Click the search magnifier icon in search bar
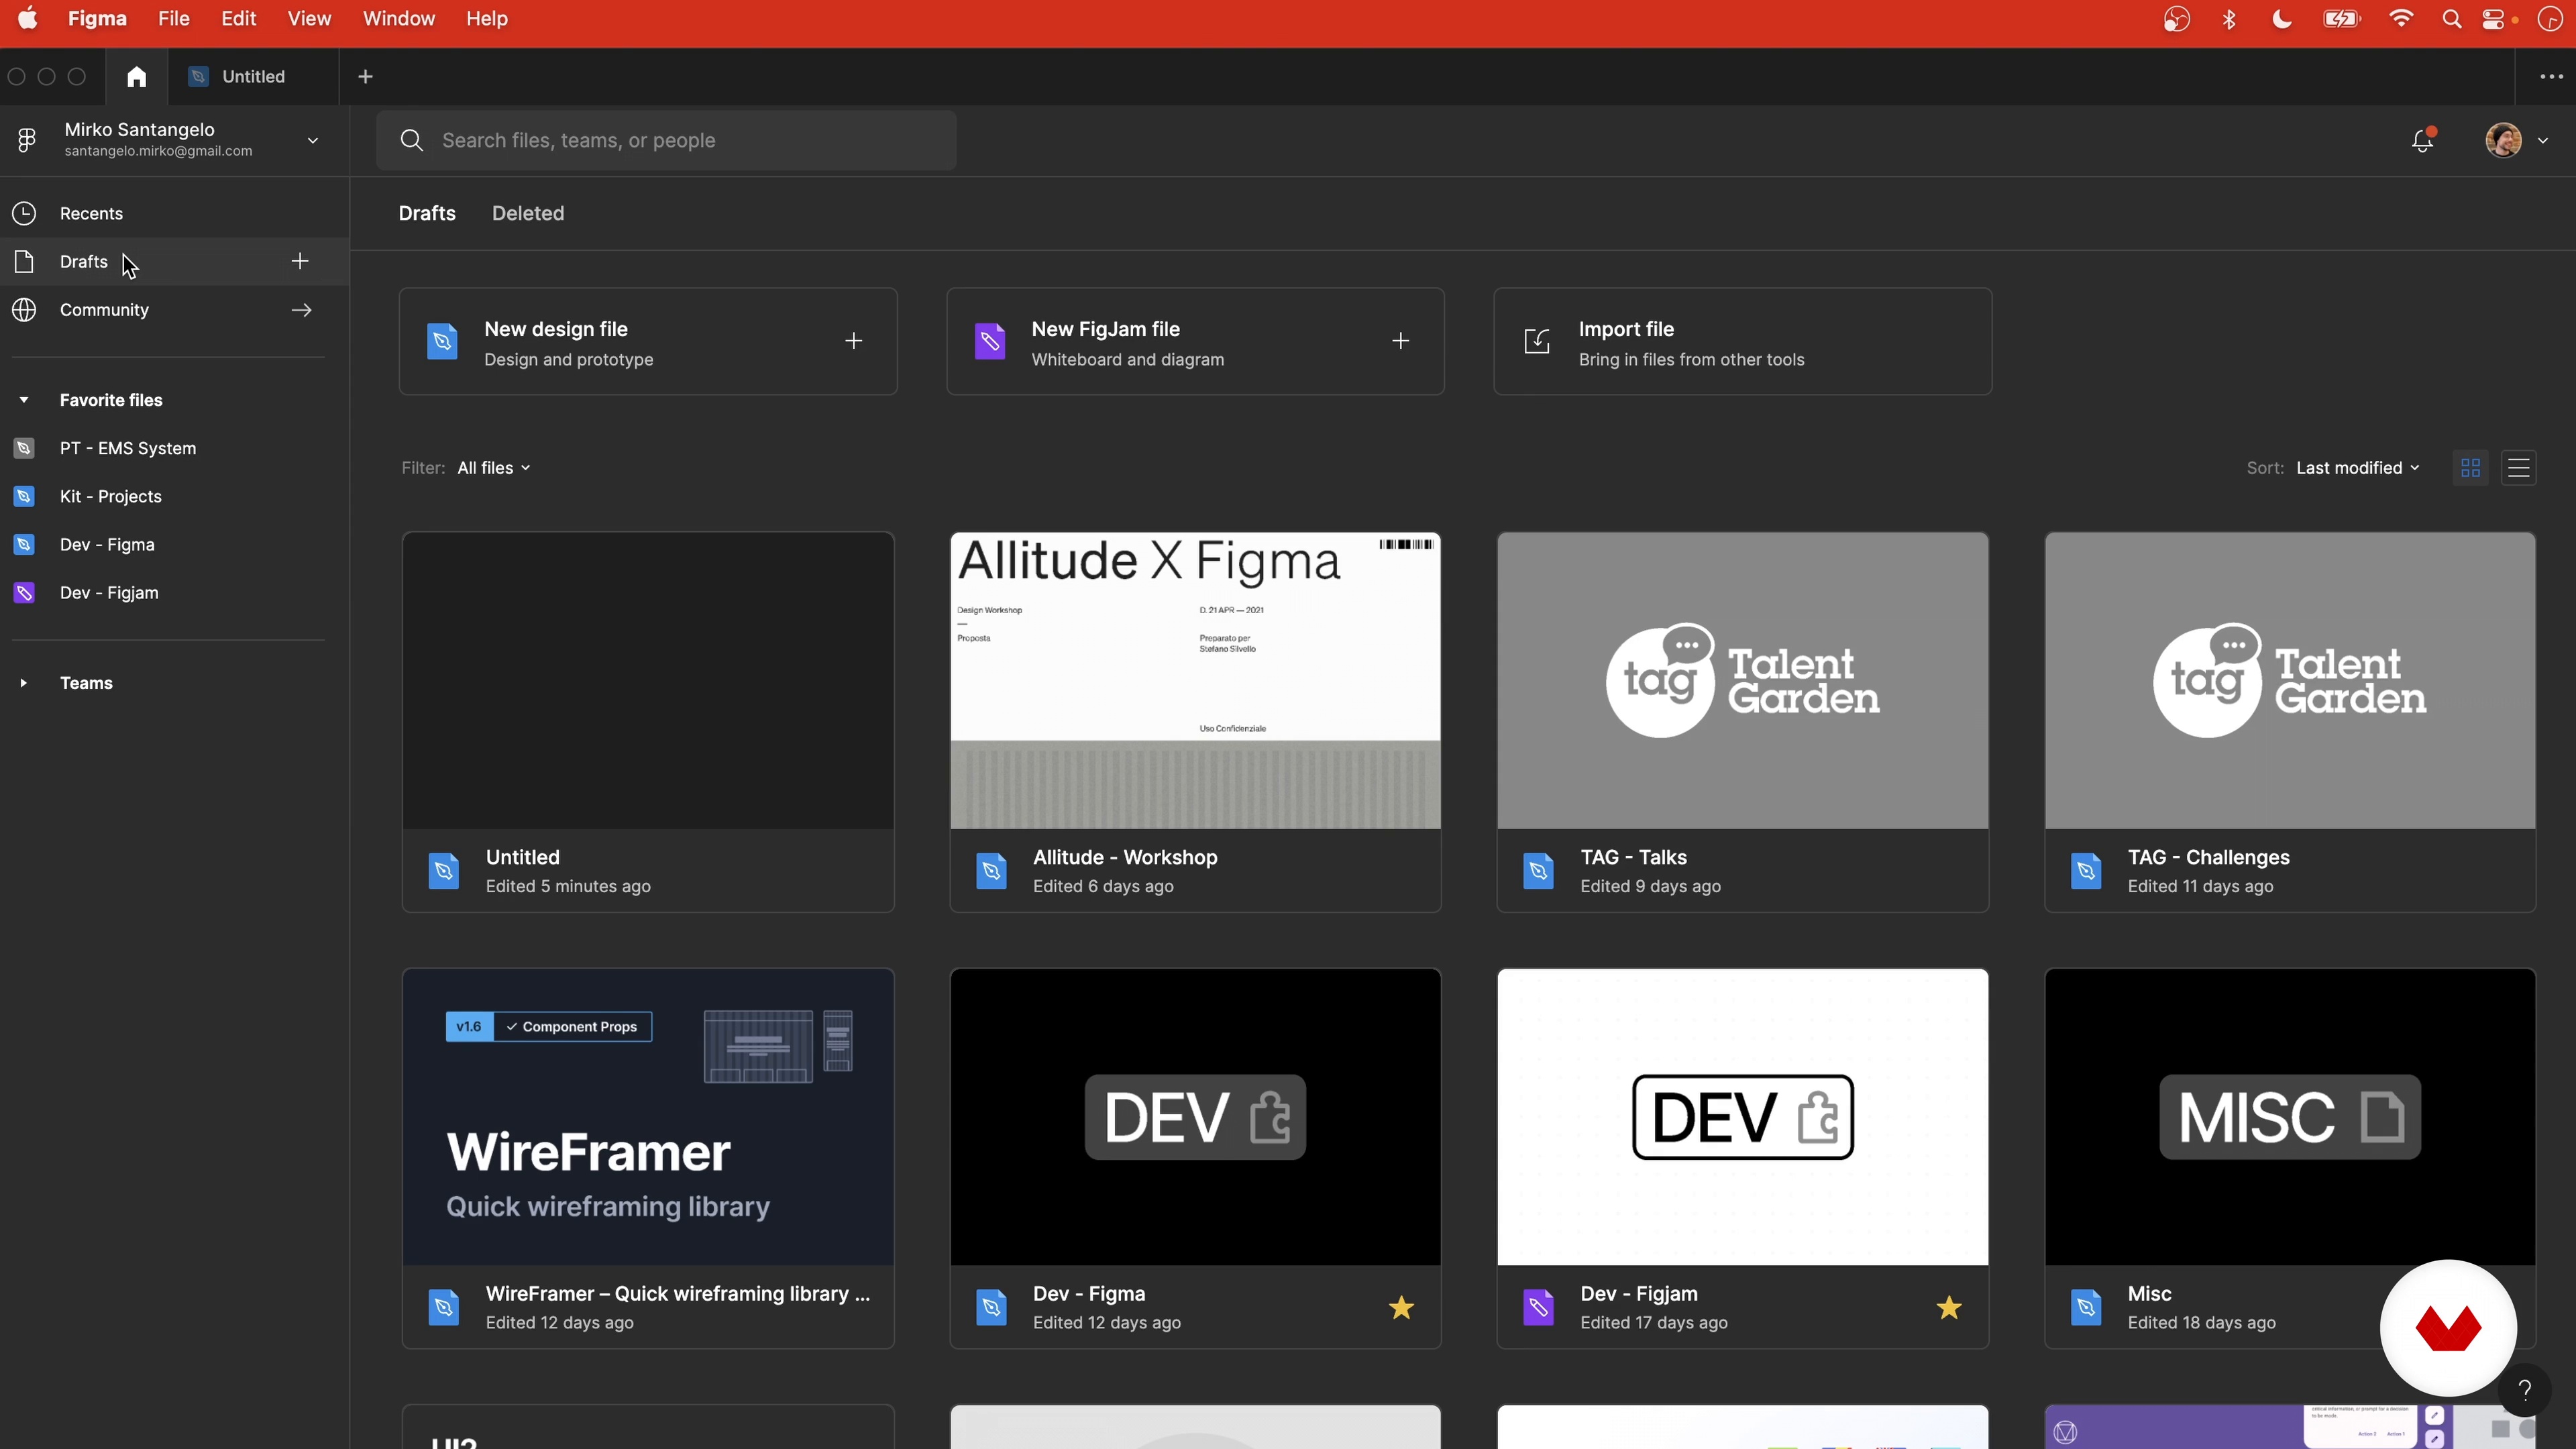 pos(412,140)
